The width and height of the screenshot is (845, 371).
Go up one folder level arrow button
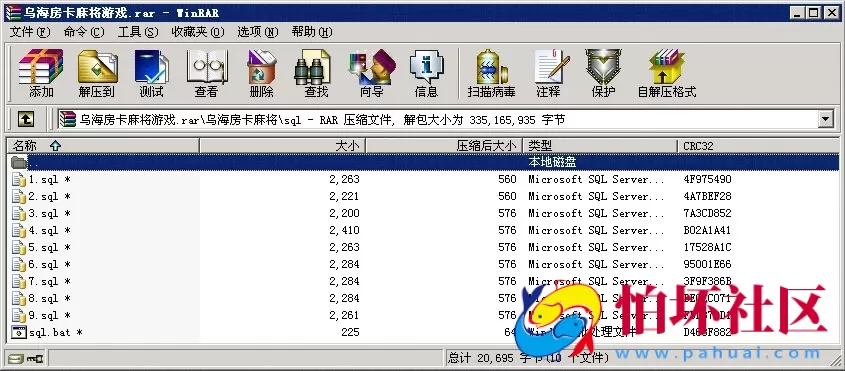(x=26, y=119)
